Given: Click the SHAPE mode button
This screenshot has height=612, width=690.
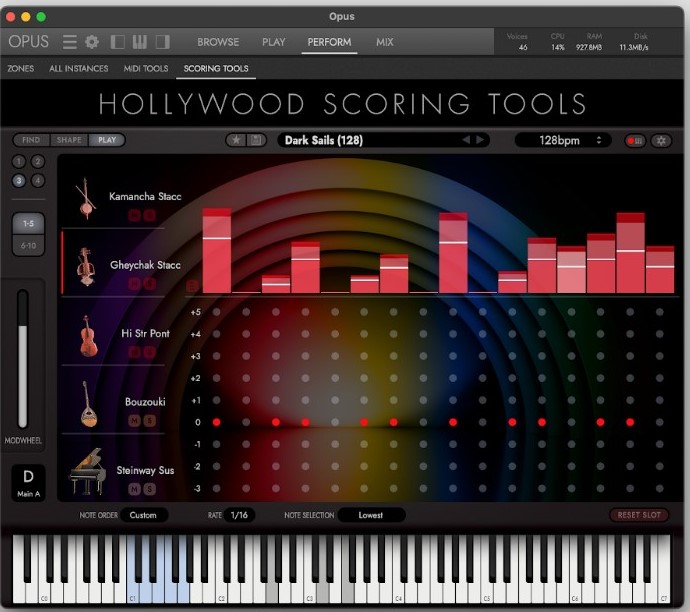Looking at the screenshot, I should pyautogui.click(x=69, y=140).
